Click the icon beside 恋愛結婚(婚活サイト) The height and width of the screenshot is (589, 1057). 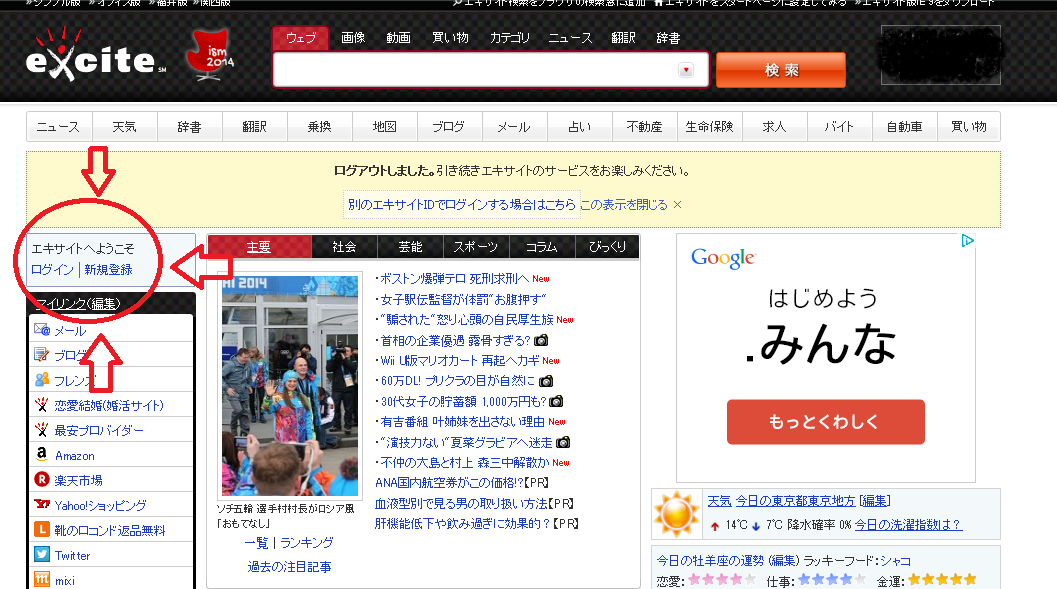(x=42, y=404)
